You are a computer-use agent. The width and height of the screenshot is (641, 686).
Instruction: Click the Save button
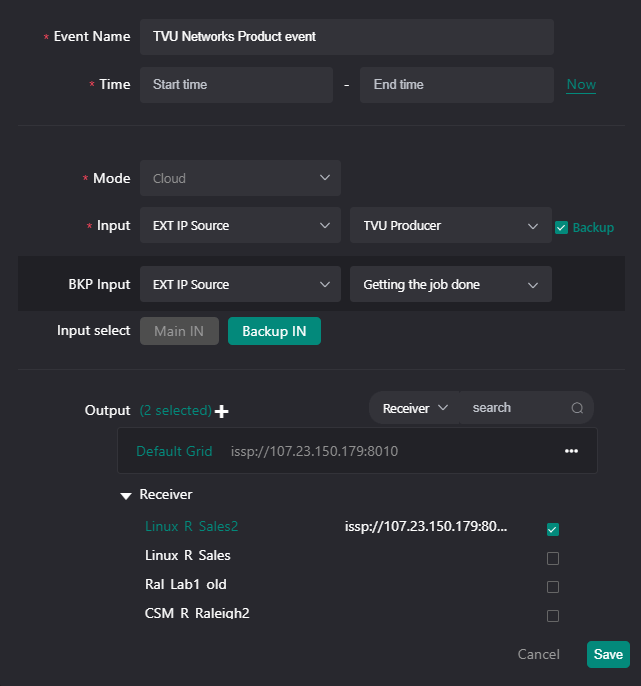click(x=608, y=654)
